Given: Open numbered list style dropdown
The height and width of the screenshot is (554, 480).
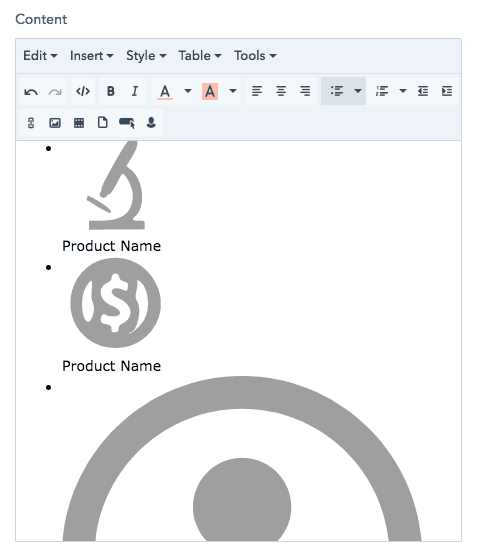Looking at the screenshot, I should pyautogui.click(x=403, y=91).
